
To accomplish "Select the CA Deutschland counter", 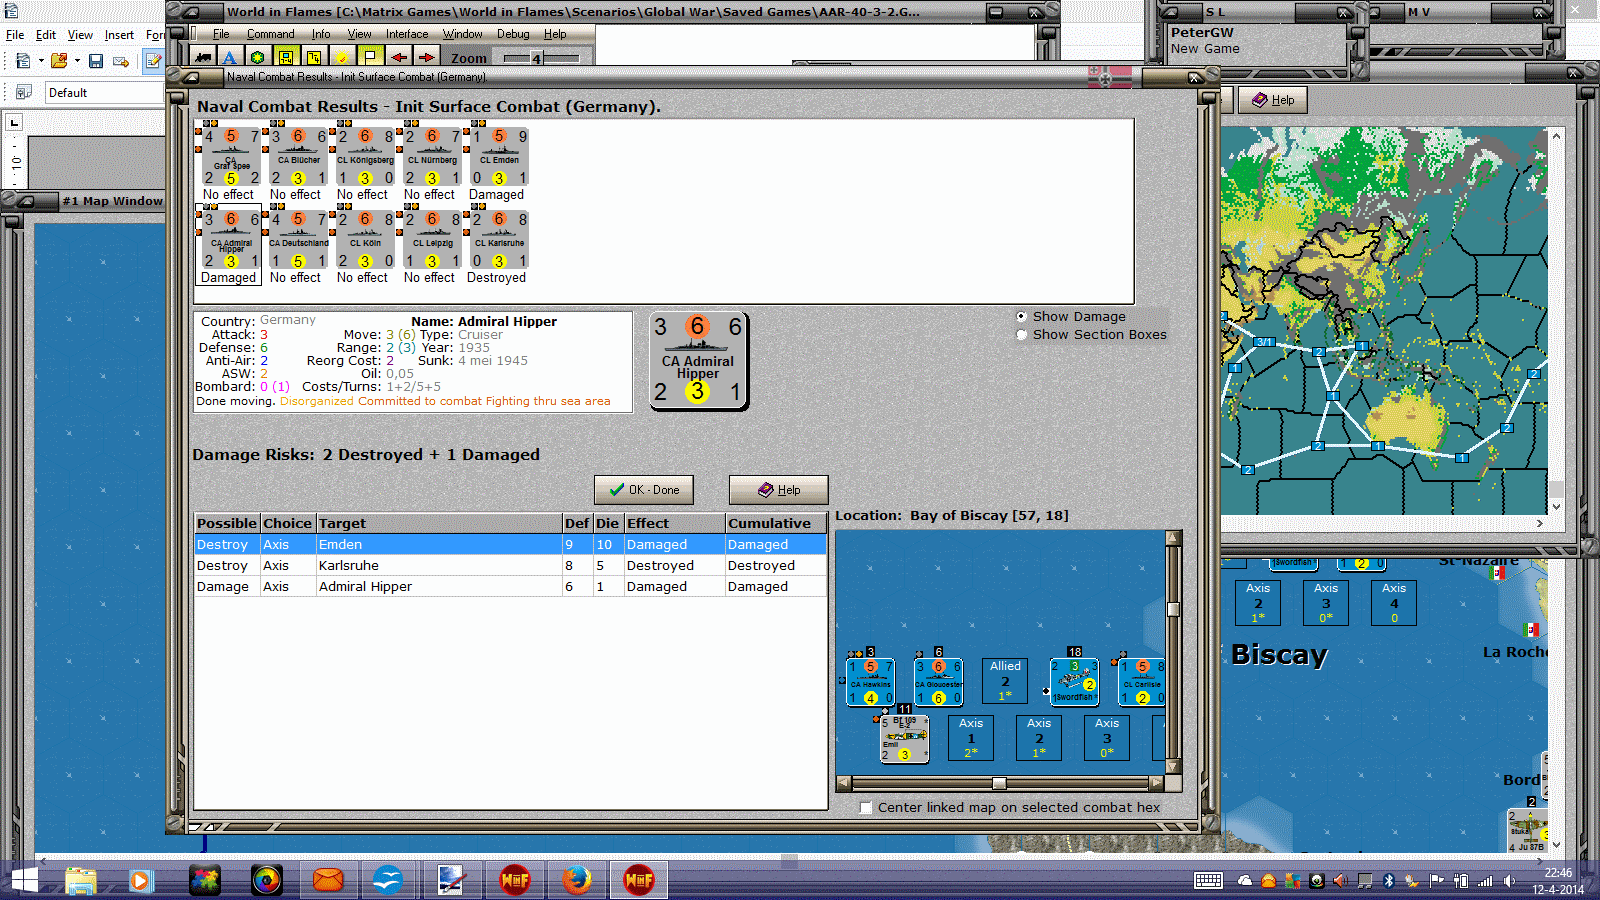I will pyautogui.click(x=298, y=240).
